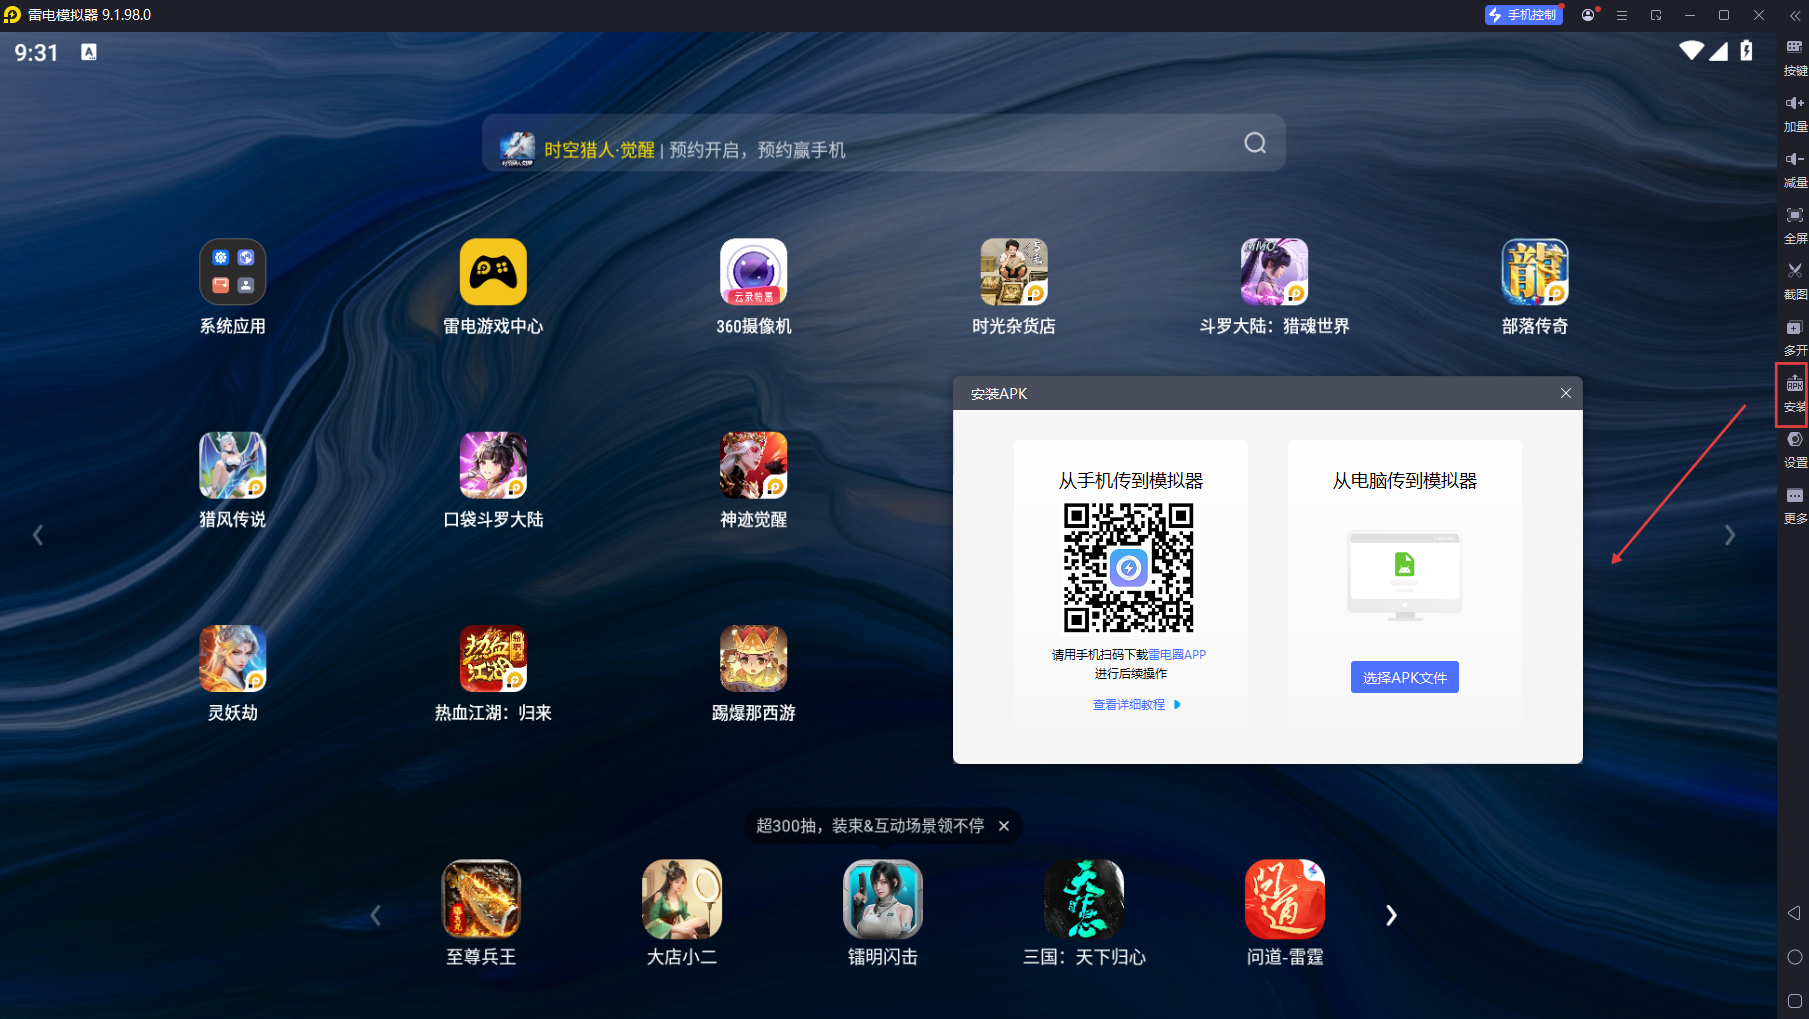This screenshot has height=1019, width=1809.
Task: Take a screenshot with 截图 tool
Action: click(x=1795, y=282)
